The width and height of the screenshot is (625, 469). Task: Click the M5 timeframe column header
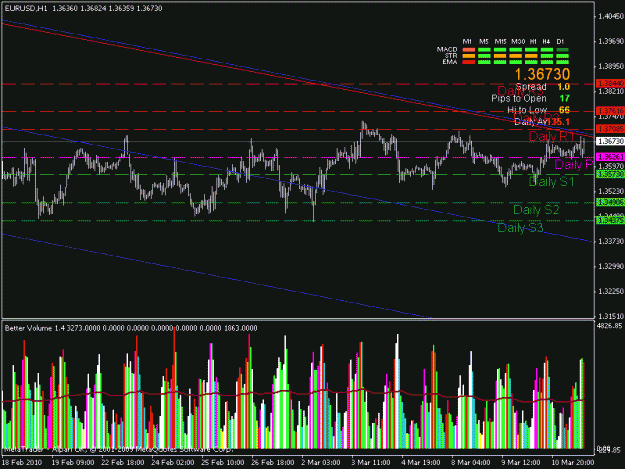click(x=484, y=41)
